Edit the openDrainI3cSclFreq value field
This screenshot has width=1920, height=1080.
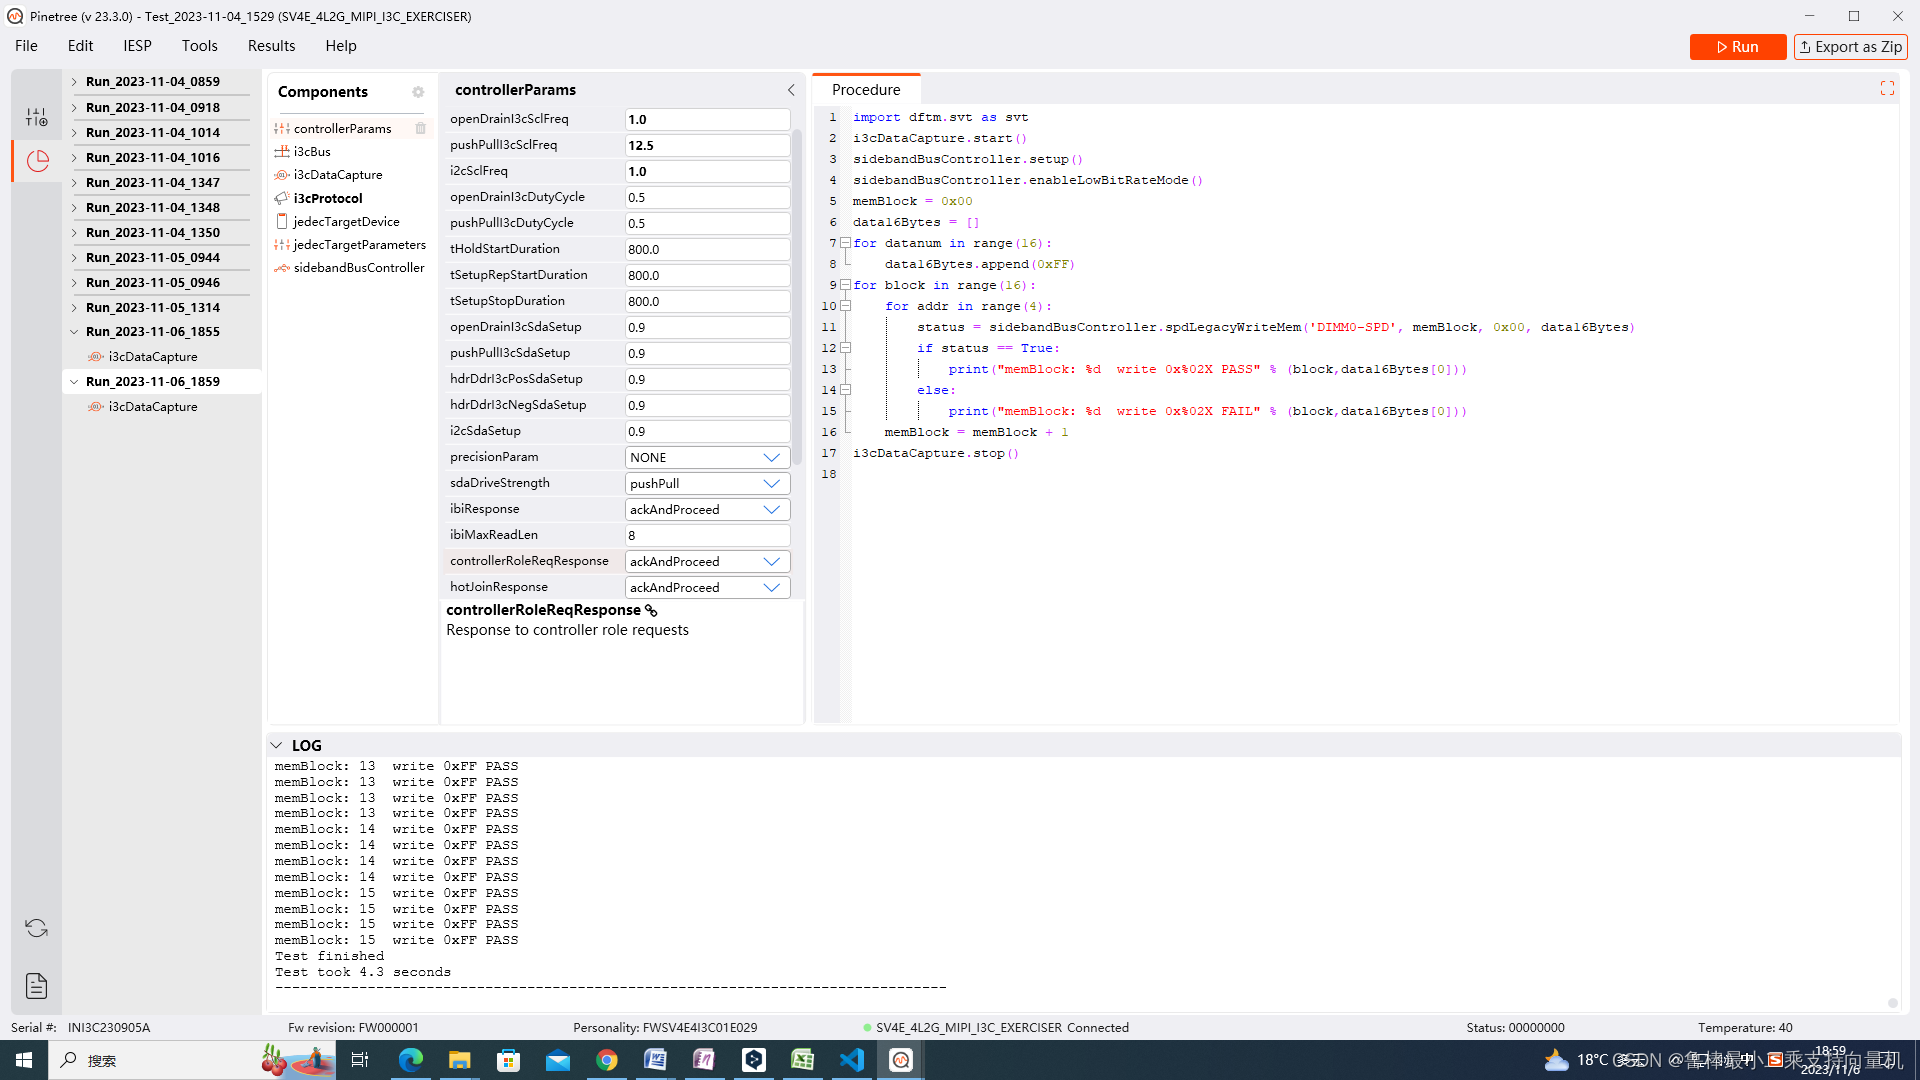click(x=707, y=119)
